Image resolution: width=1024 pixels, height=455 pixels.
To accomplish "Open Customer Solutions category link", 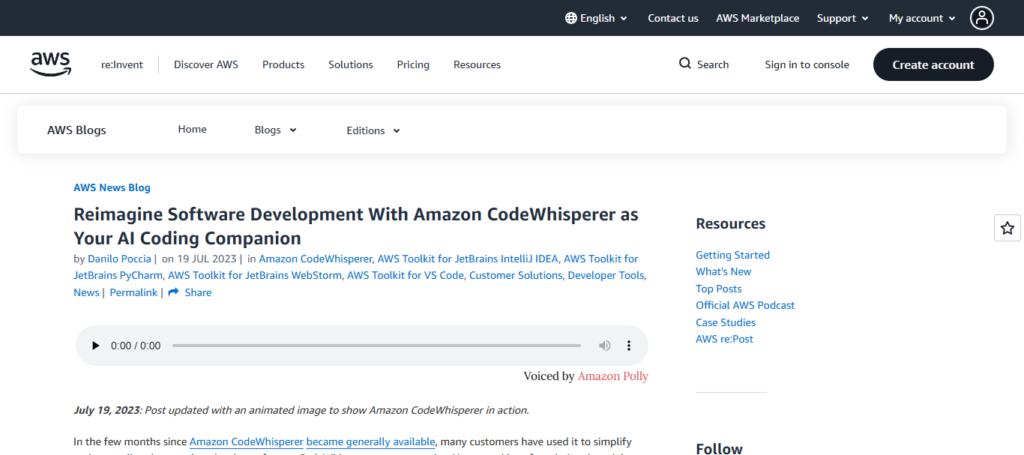I will tap(516, 275).
